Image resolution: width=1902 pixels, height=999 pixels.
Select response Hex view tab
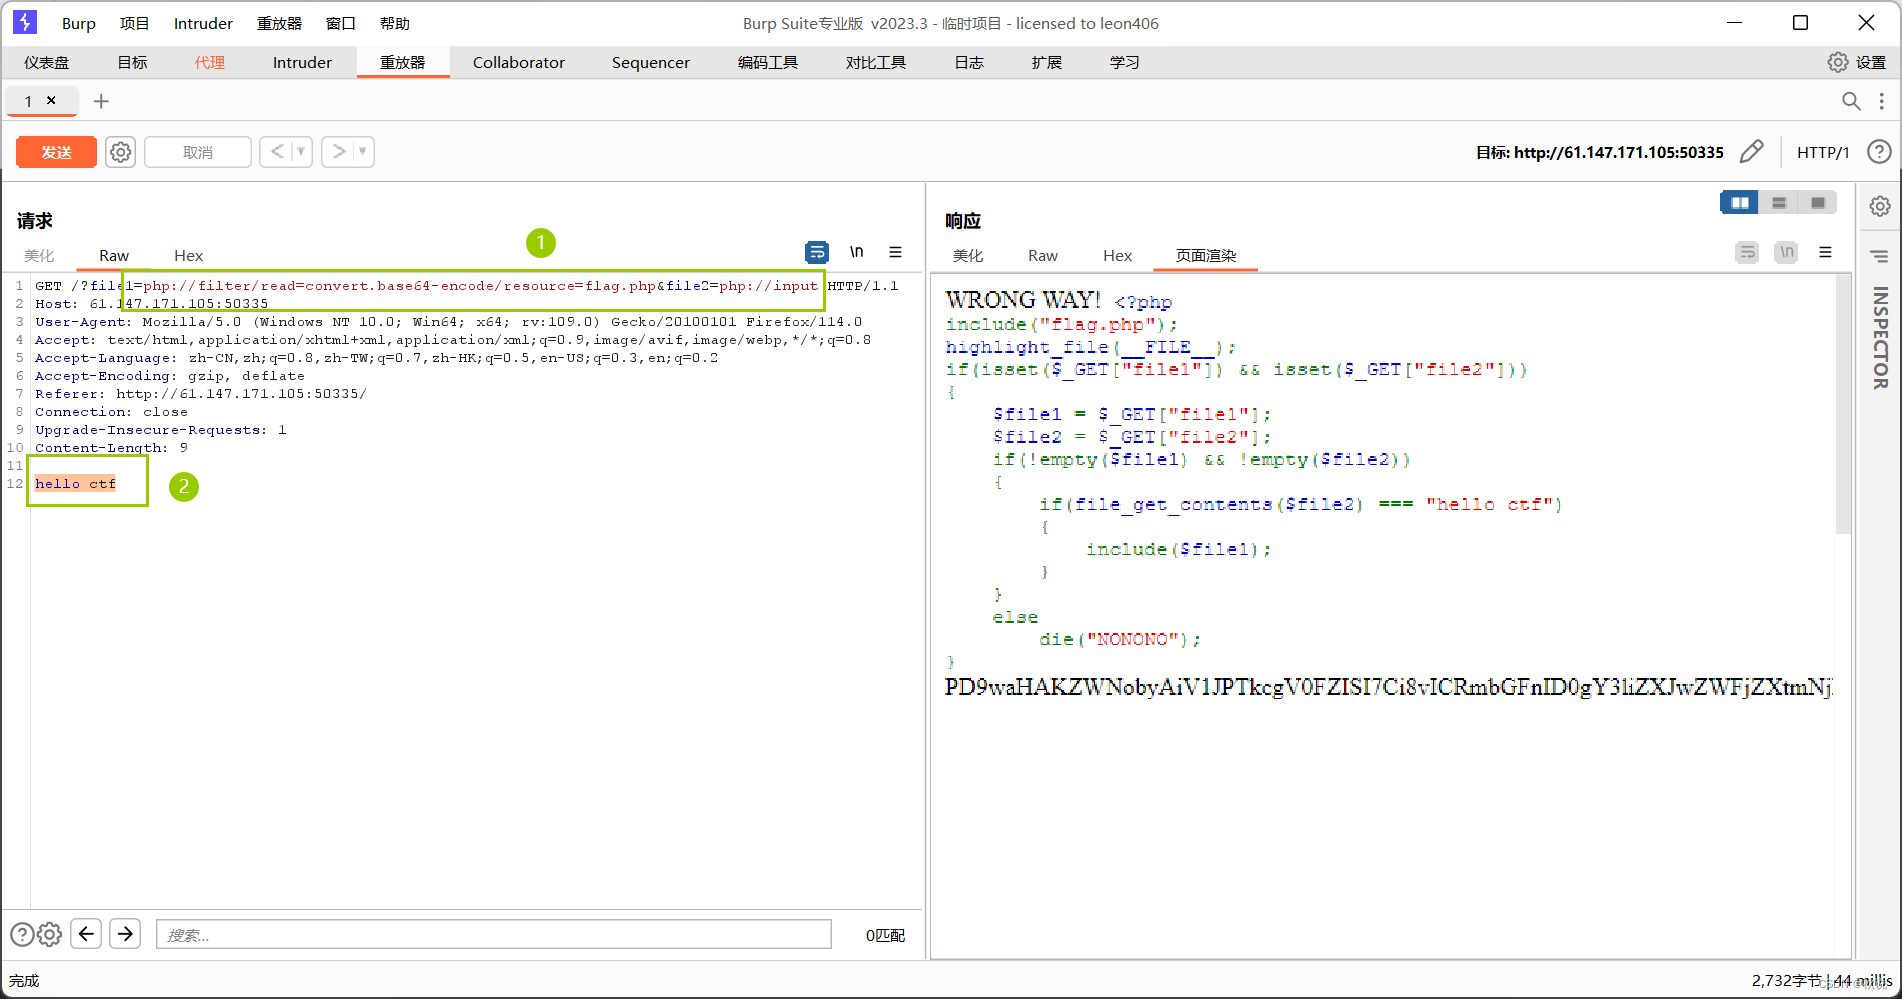click(1117, 256)
